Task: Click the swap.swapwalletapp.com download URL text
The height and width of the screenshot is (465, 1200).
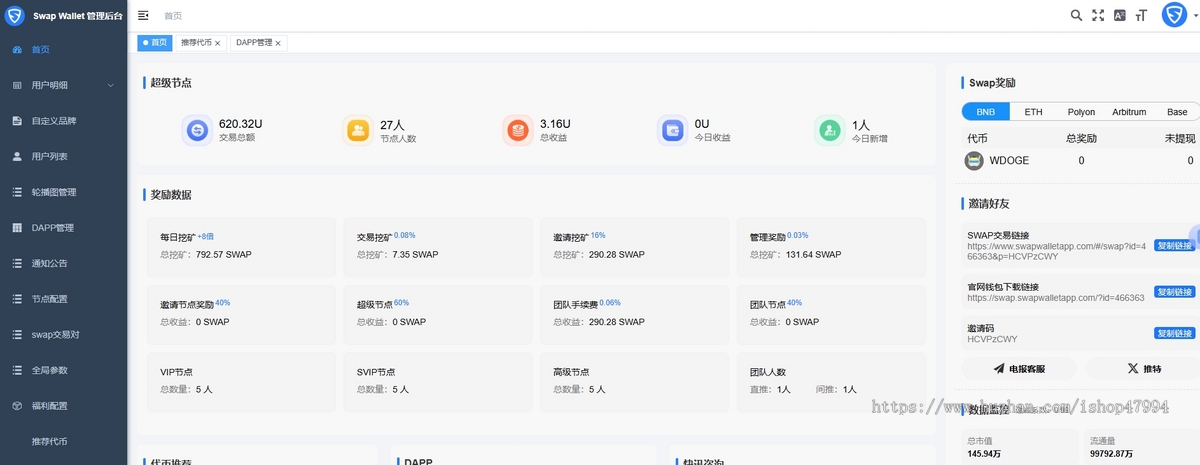Action: pyautogui.click(x=1055, y=298)
